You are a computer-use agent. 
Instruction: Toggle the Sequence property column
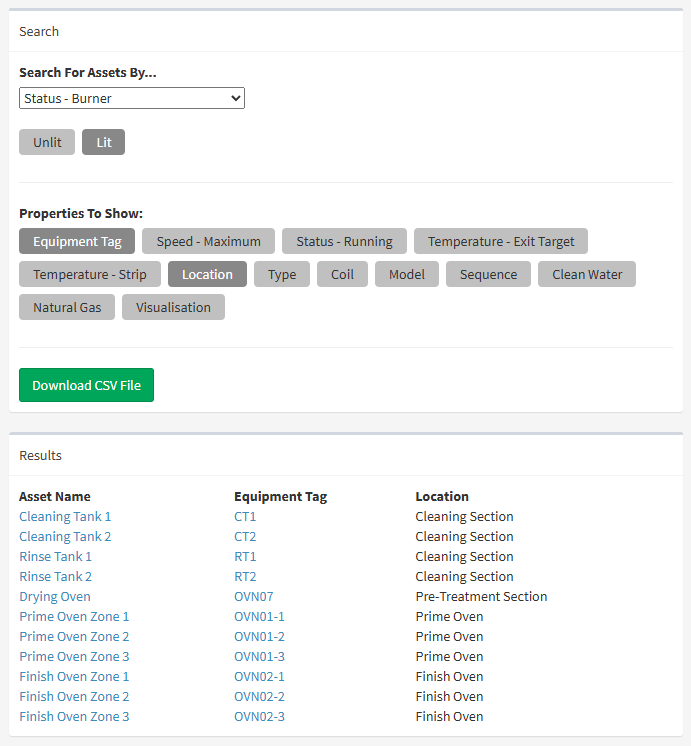coord(488,274)
